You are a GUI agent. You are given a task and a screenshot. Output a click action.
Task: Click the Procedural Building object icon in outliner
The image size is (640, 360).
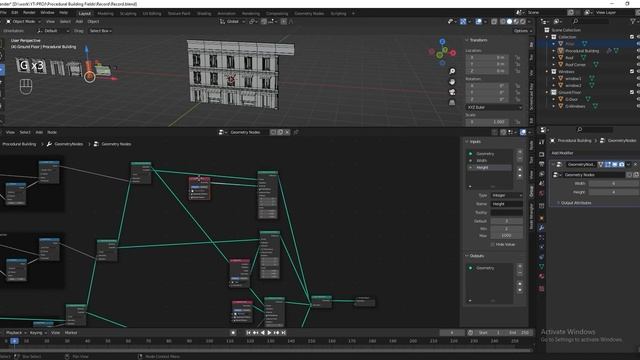560,51
